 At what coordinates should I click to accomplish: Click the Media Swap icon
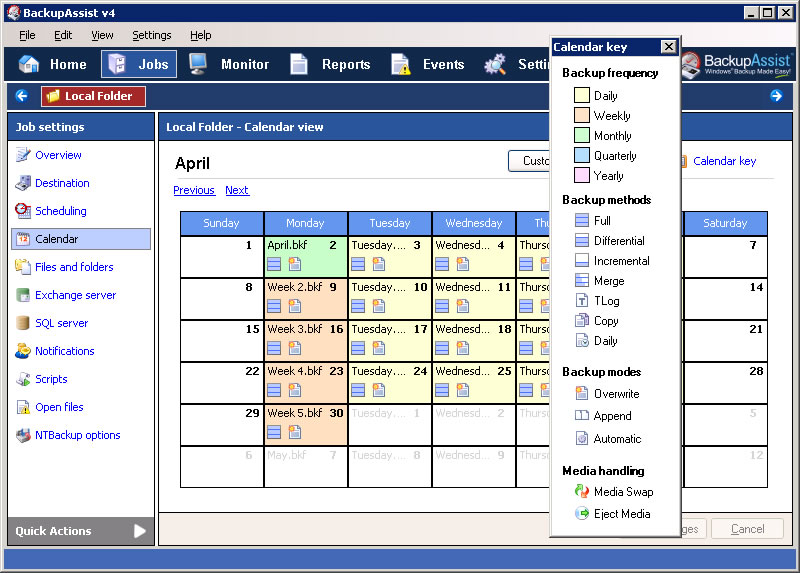582,491
